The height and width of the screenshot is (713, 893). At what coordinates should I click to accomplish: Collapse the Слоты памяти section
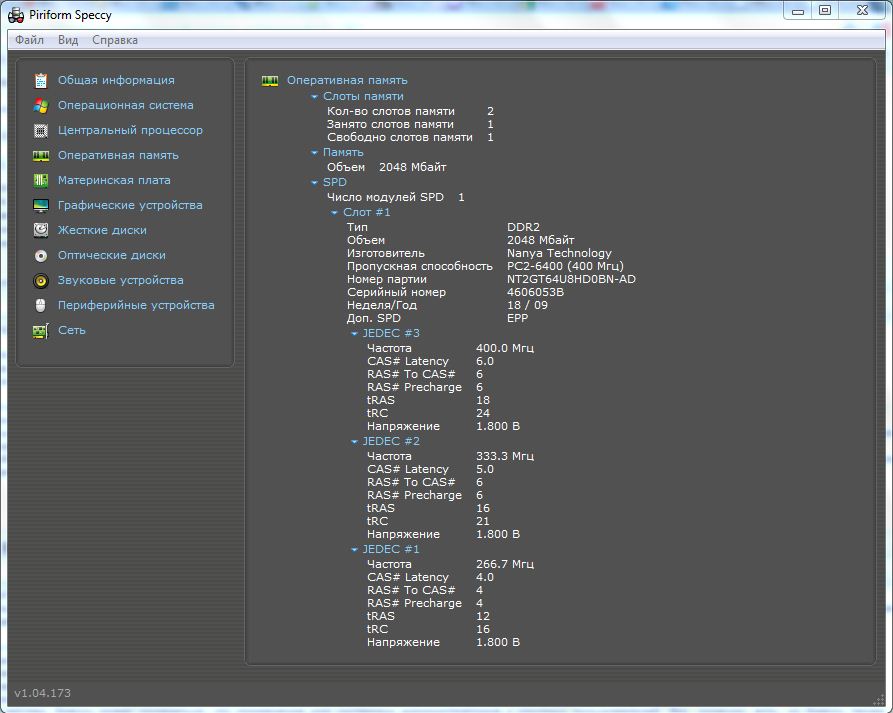(x=314, y=97)
